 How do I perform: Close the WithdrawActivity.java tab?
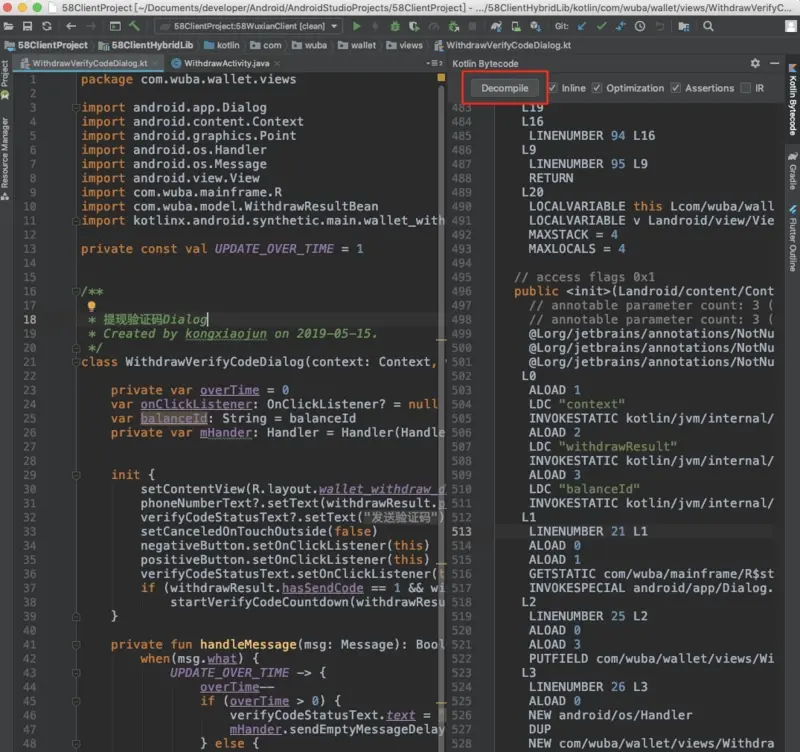point(277,63)
